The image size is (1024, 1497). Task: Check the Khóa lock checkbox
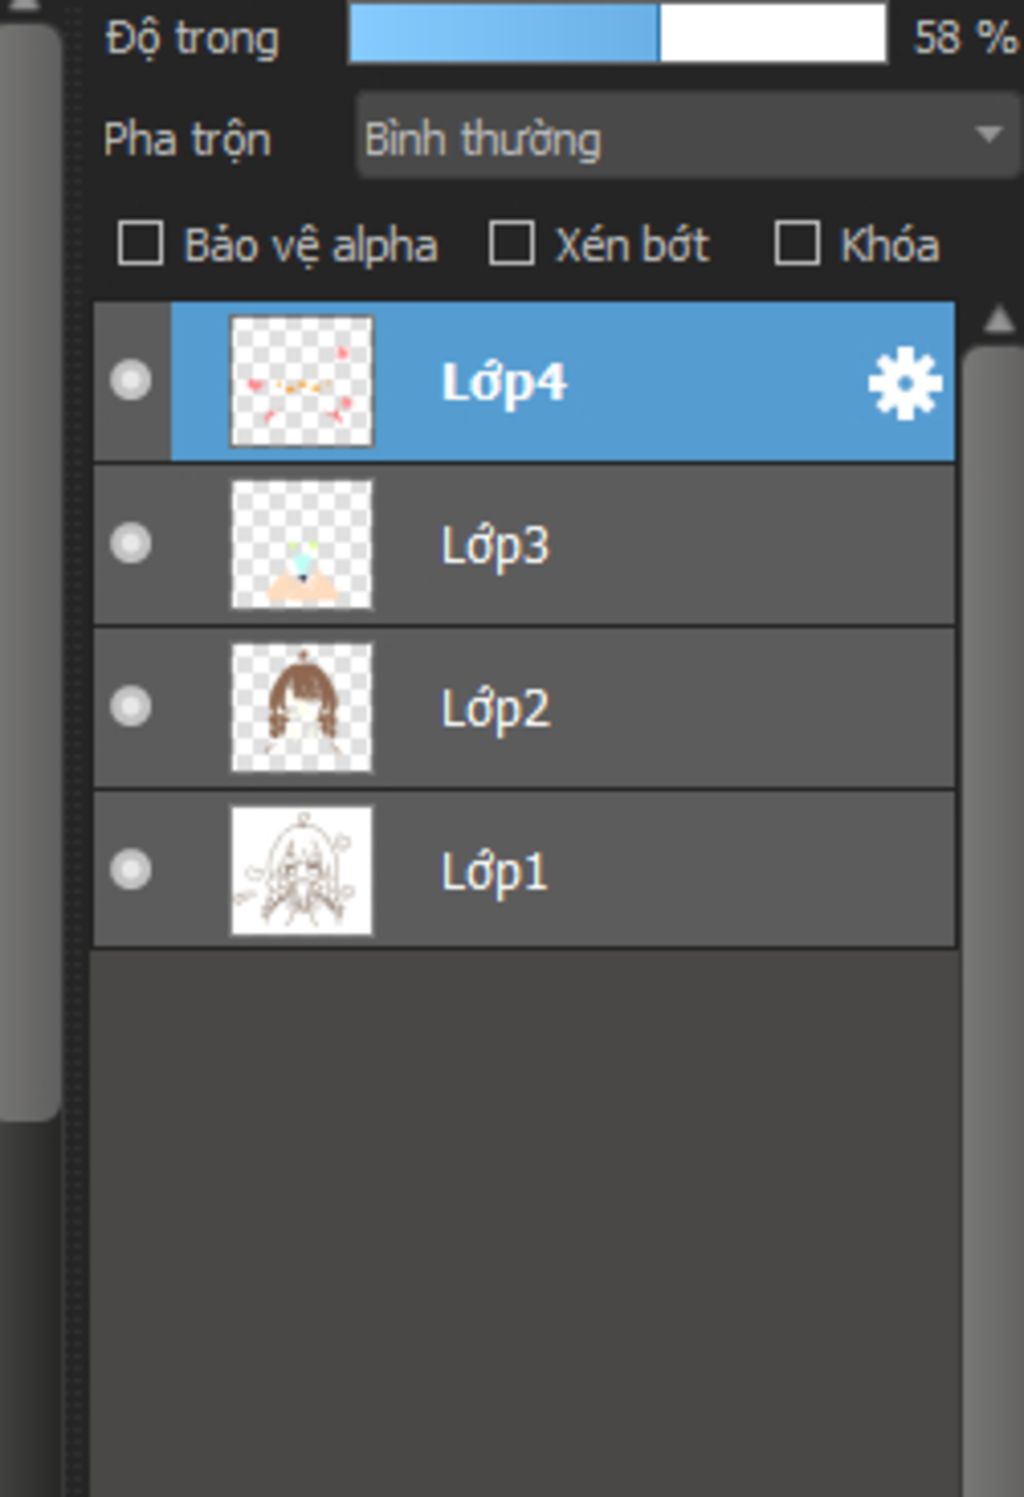tap(797, 244)
